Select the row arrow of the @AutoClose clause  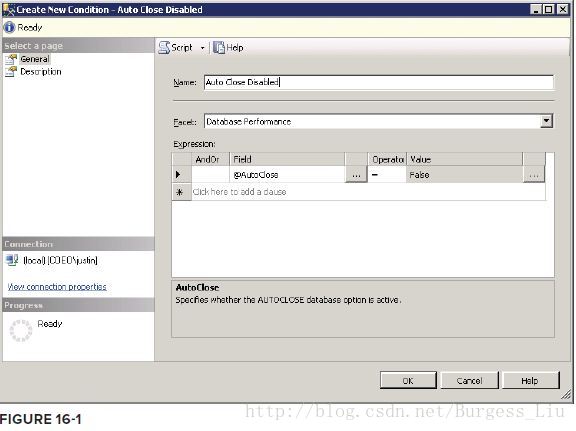[181, 175]
